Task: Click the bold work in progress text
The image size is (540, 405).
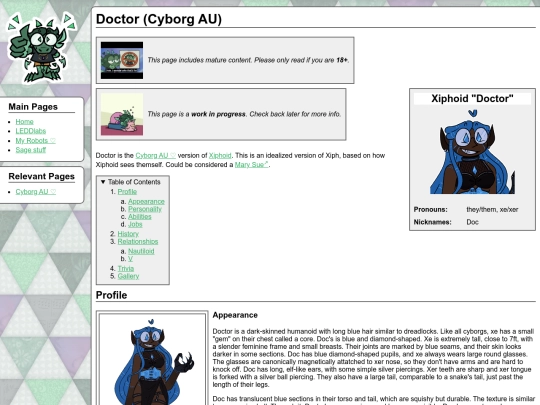Action: (218, 114)
